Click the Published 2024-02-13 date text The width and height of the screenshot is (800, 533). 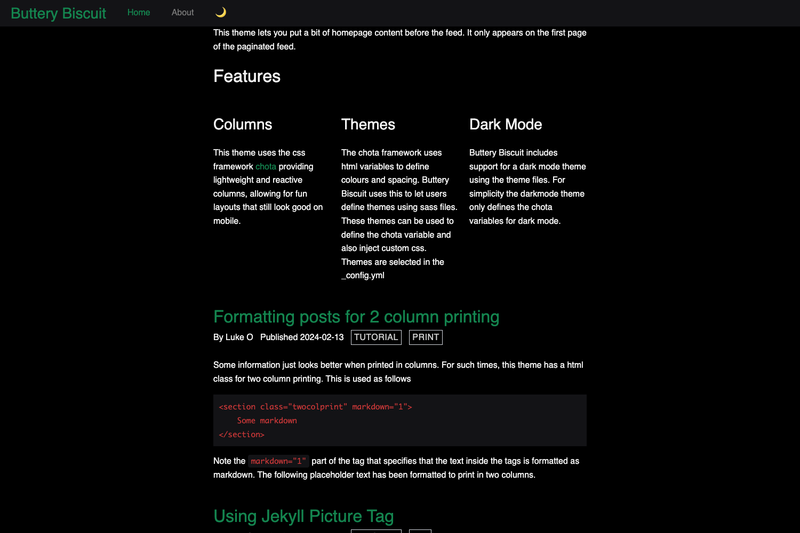302,337
